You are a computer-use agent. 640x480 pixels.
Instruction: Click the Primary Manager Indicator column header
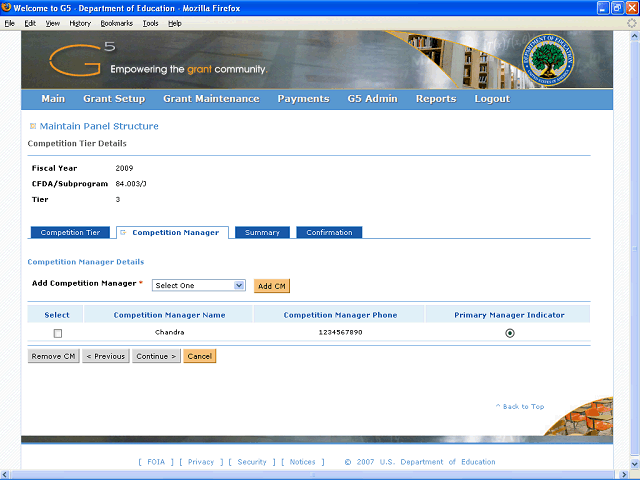[x=509, y=315]
